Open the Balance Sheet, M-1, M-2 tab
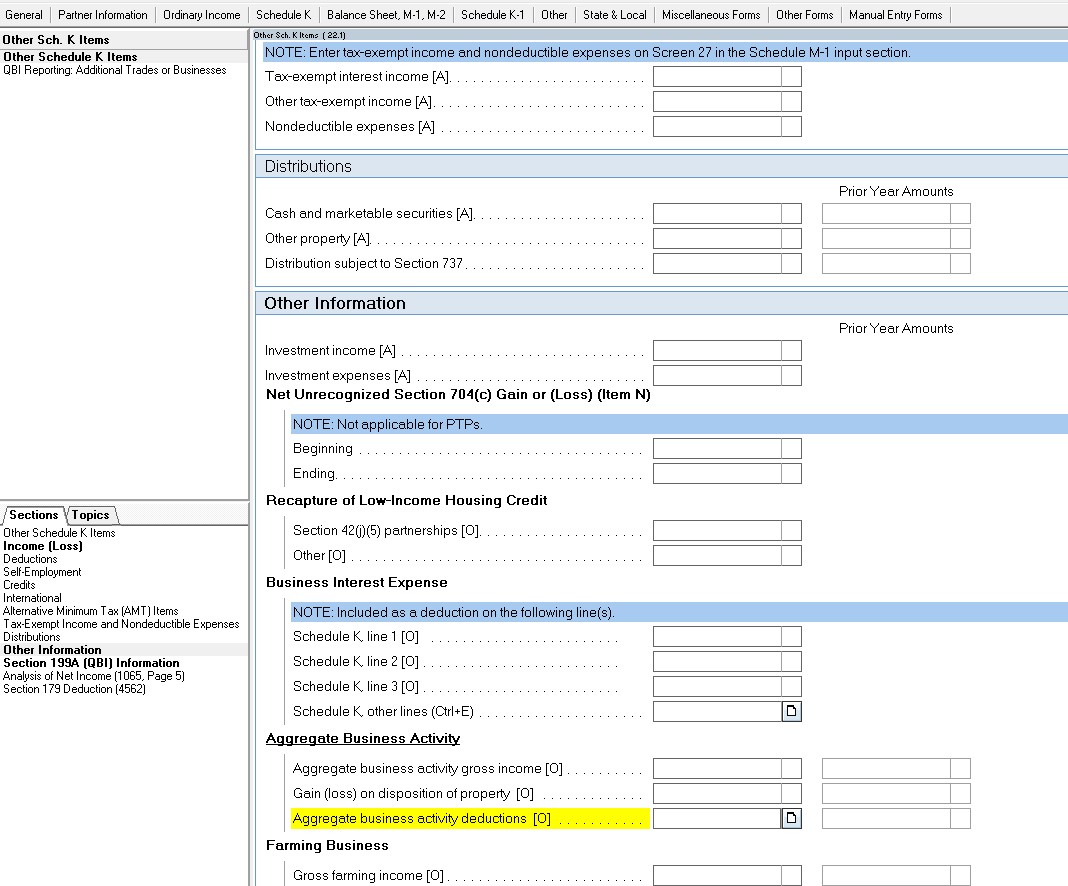Viewport: 1068px width, 886px height. tap(390, 15)
